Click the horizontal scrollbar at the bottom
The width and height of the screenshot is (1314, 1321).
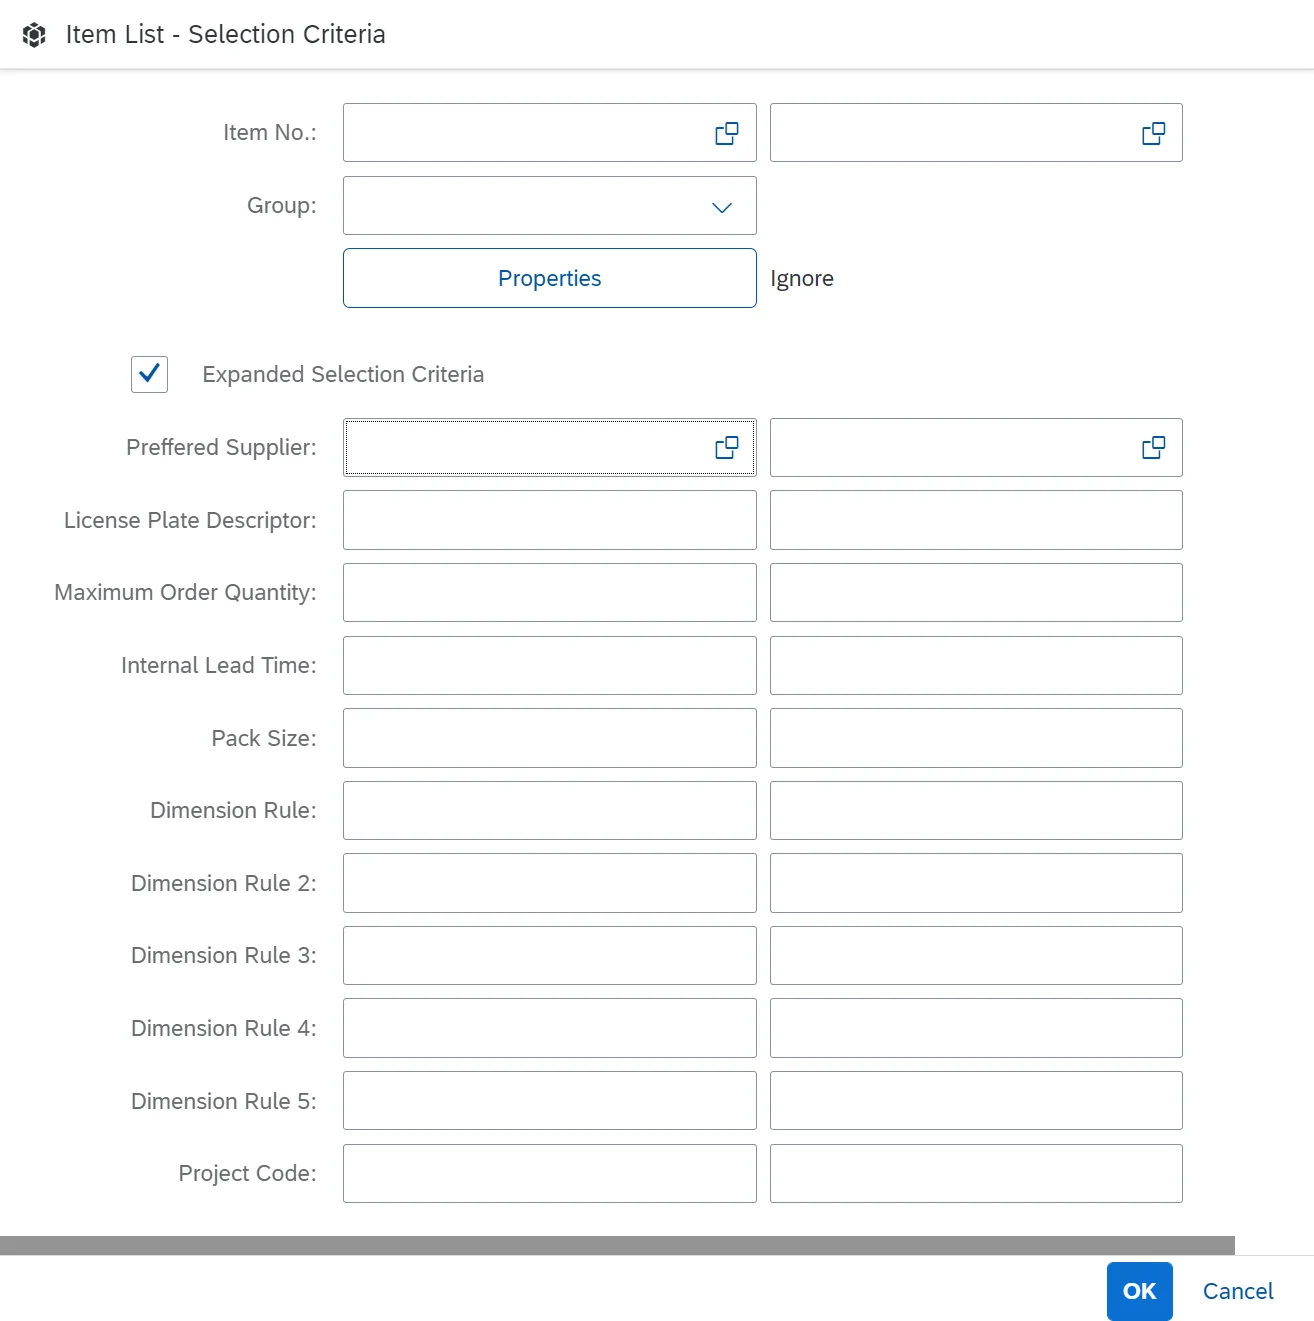616,1245
